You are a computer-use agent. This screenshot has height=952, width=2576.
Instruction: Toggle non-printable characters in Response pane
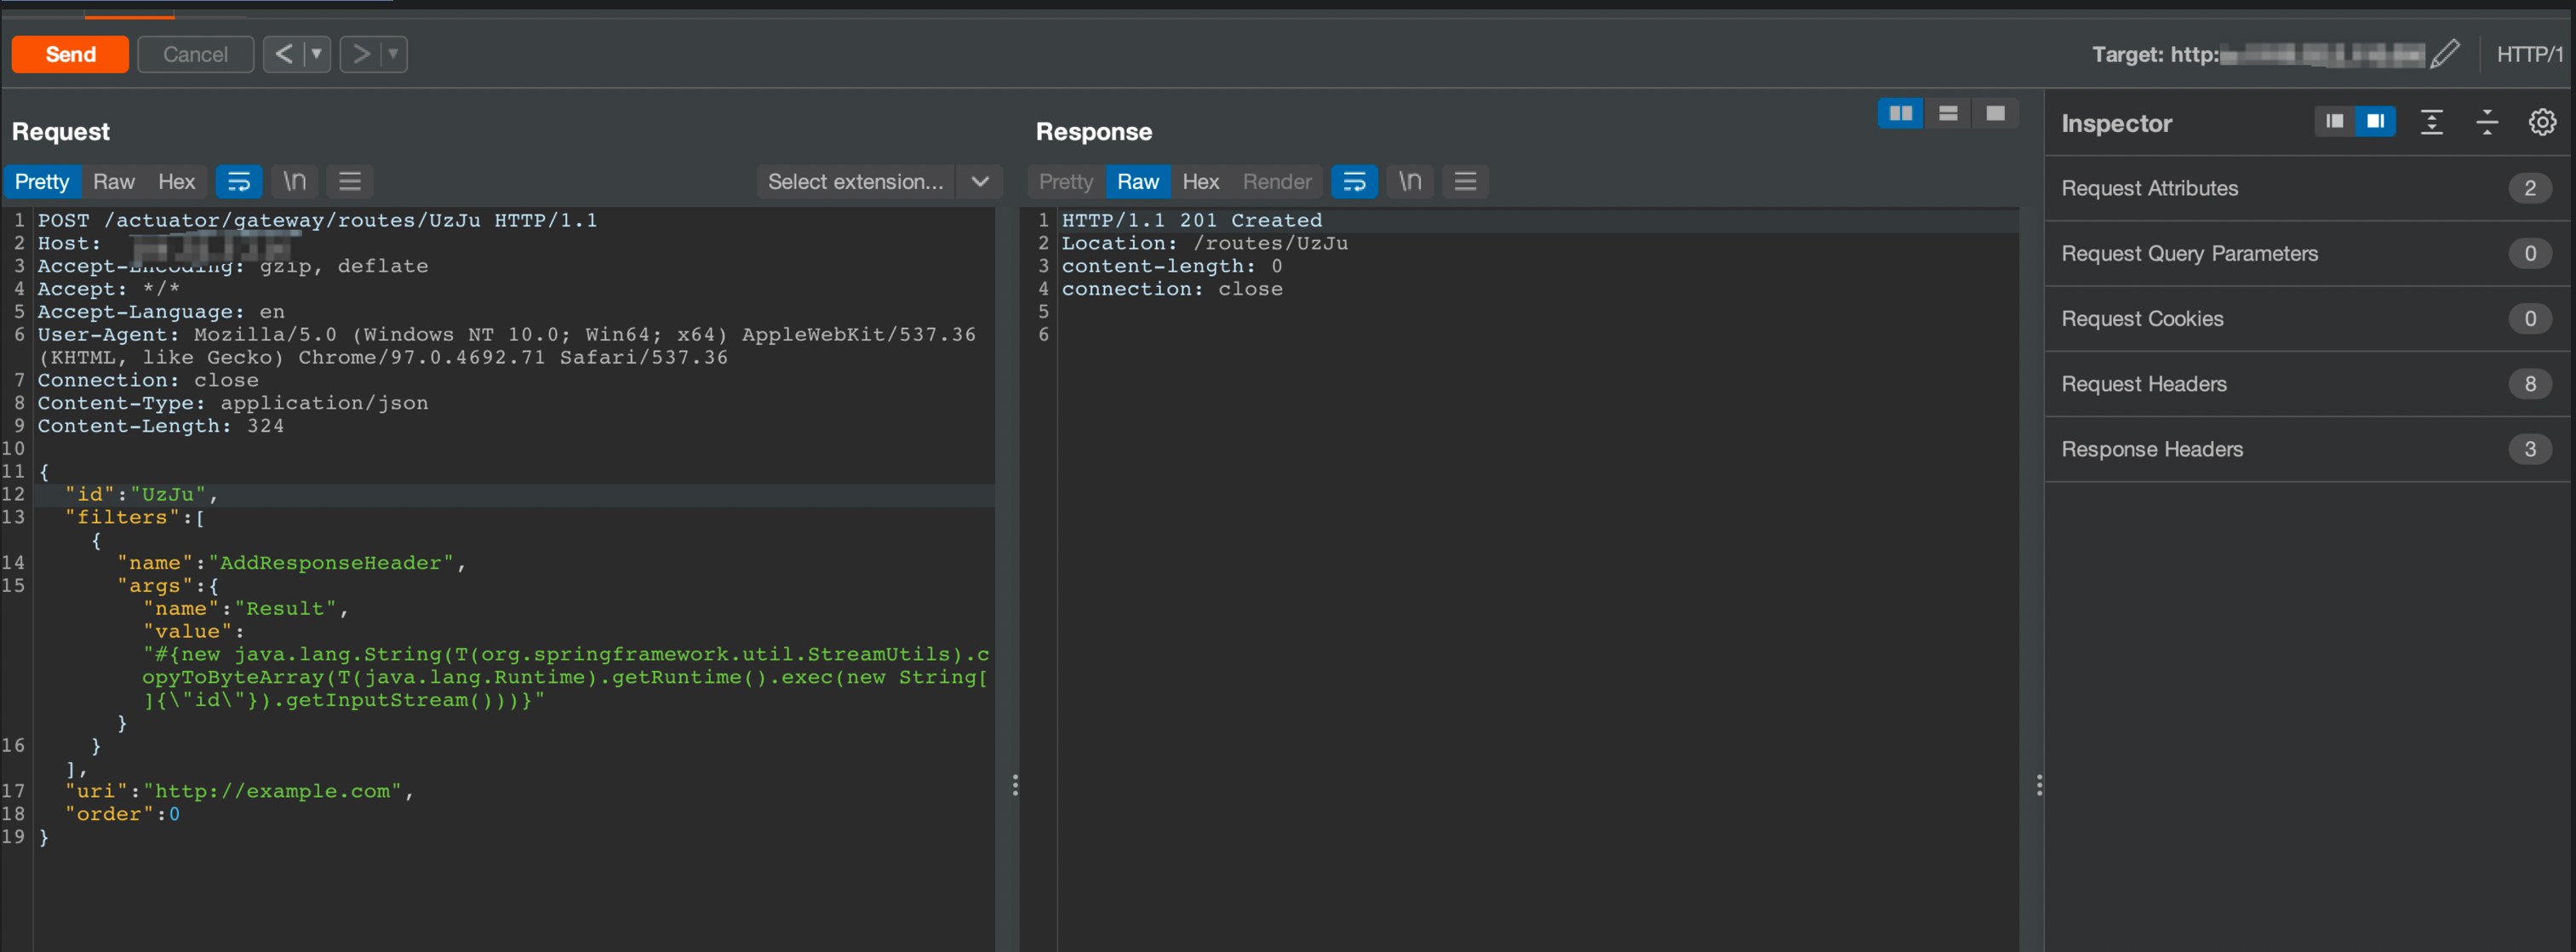tap(1410, 181)
